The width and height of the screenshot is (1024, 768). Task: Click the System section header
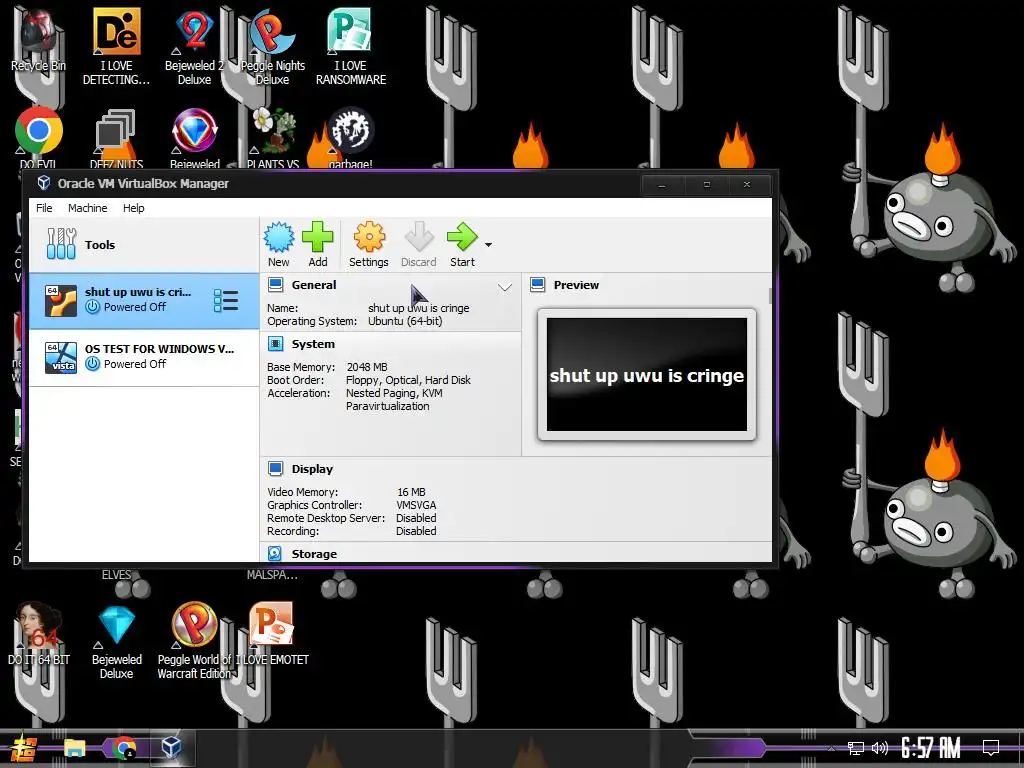point(313,344)
